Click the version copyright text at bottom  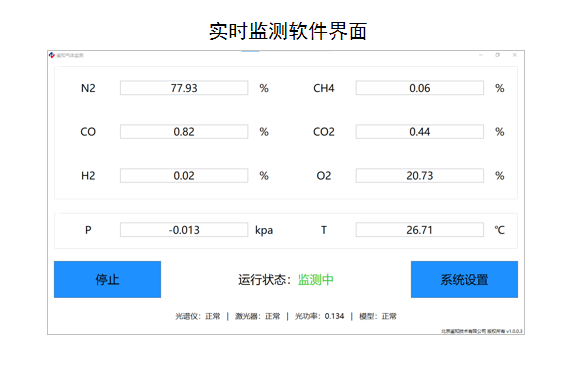[x=481, y=331]
